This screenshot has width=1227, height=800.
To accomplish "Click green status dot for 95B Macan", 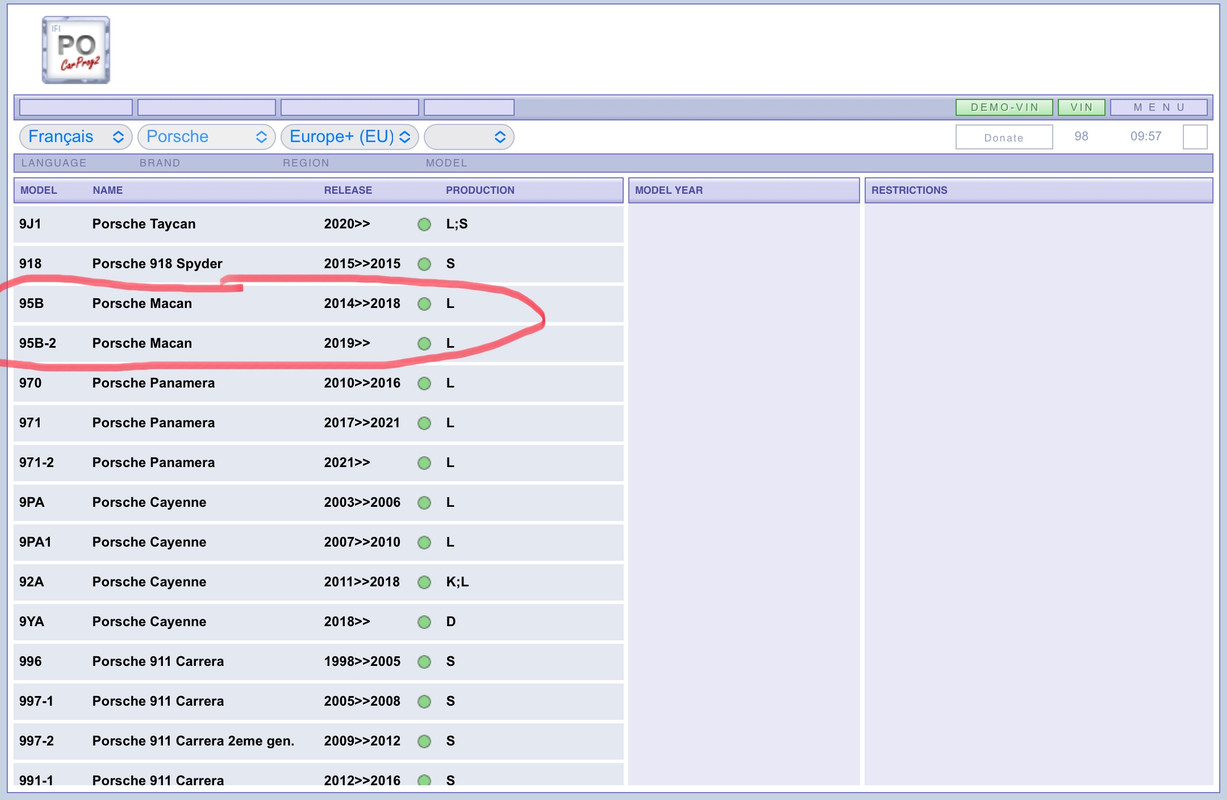I will 424,304.
